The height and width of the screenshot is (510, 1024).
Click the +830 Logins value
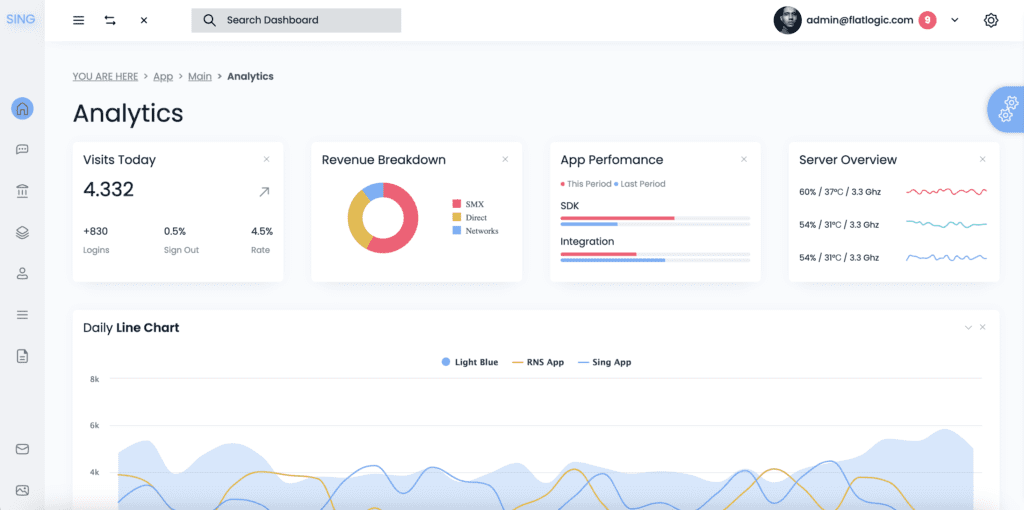pyautogui.click(x=95, y=231)
